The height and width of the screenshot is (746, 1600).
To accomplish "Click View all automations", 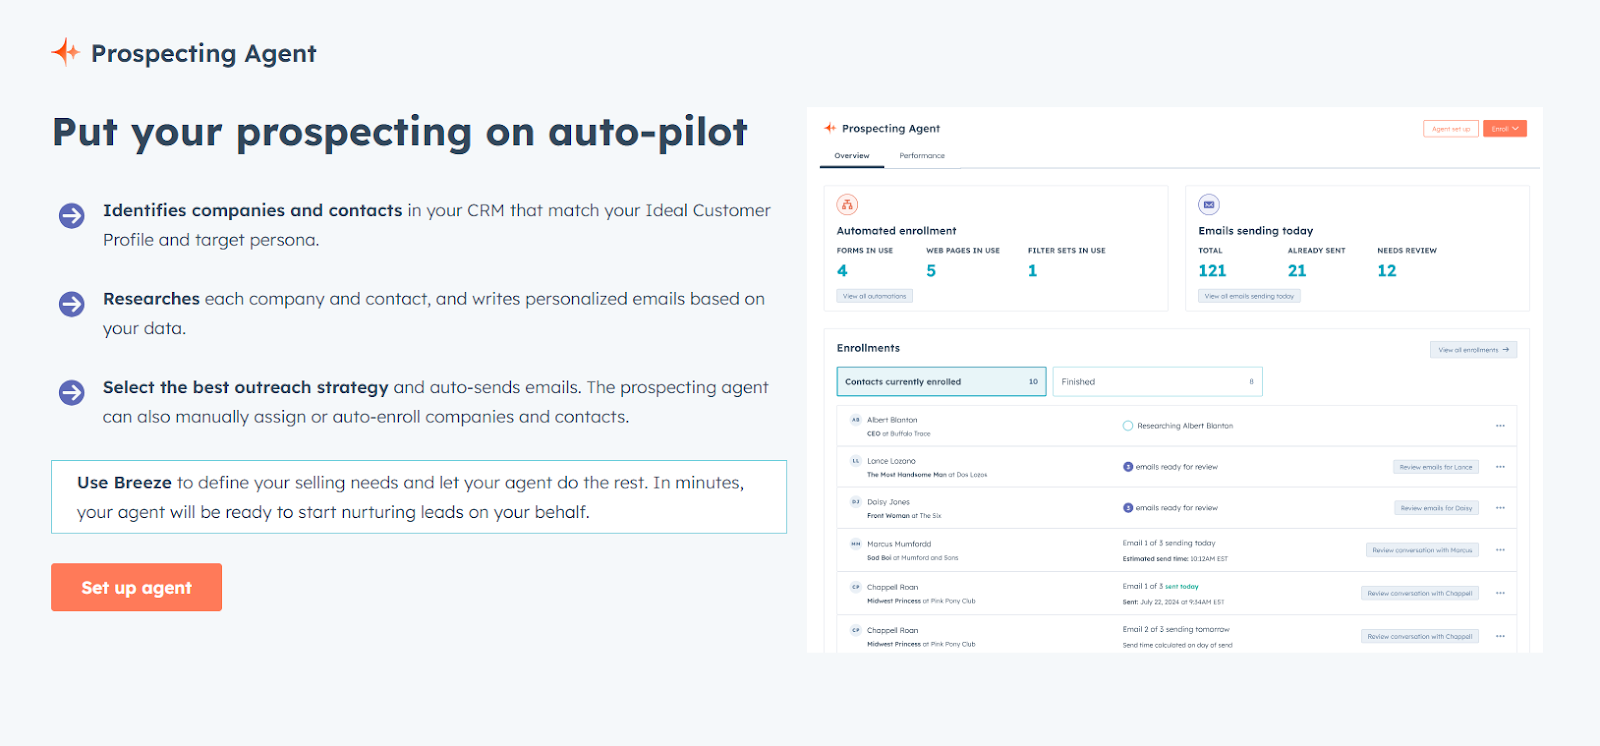I will pyautogui.click(x=873, y=295).
